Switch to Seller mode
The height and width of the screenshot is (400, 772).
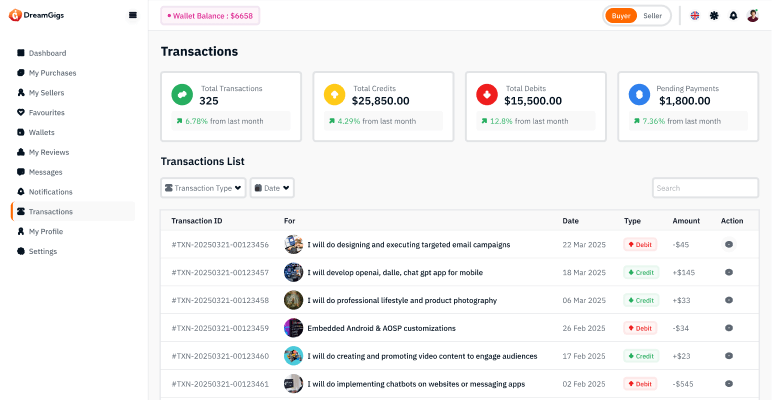pyautogui.click(x=652, y=16)
